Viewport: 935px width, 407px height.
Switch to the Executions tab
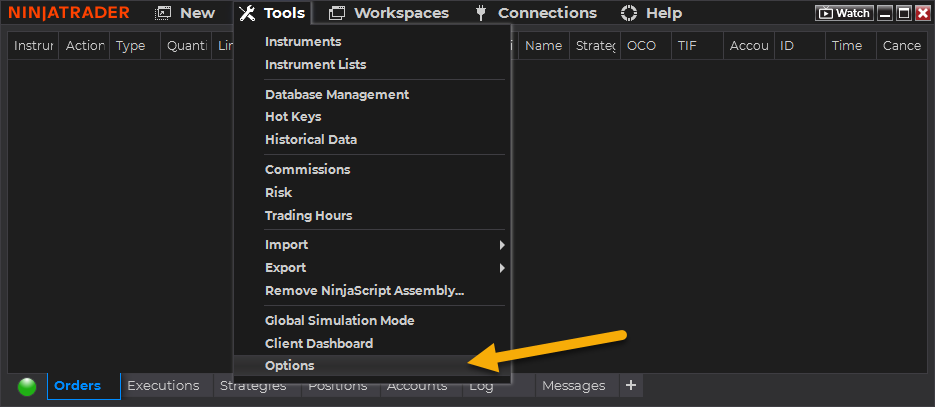[x=163, y=386]
